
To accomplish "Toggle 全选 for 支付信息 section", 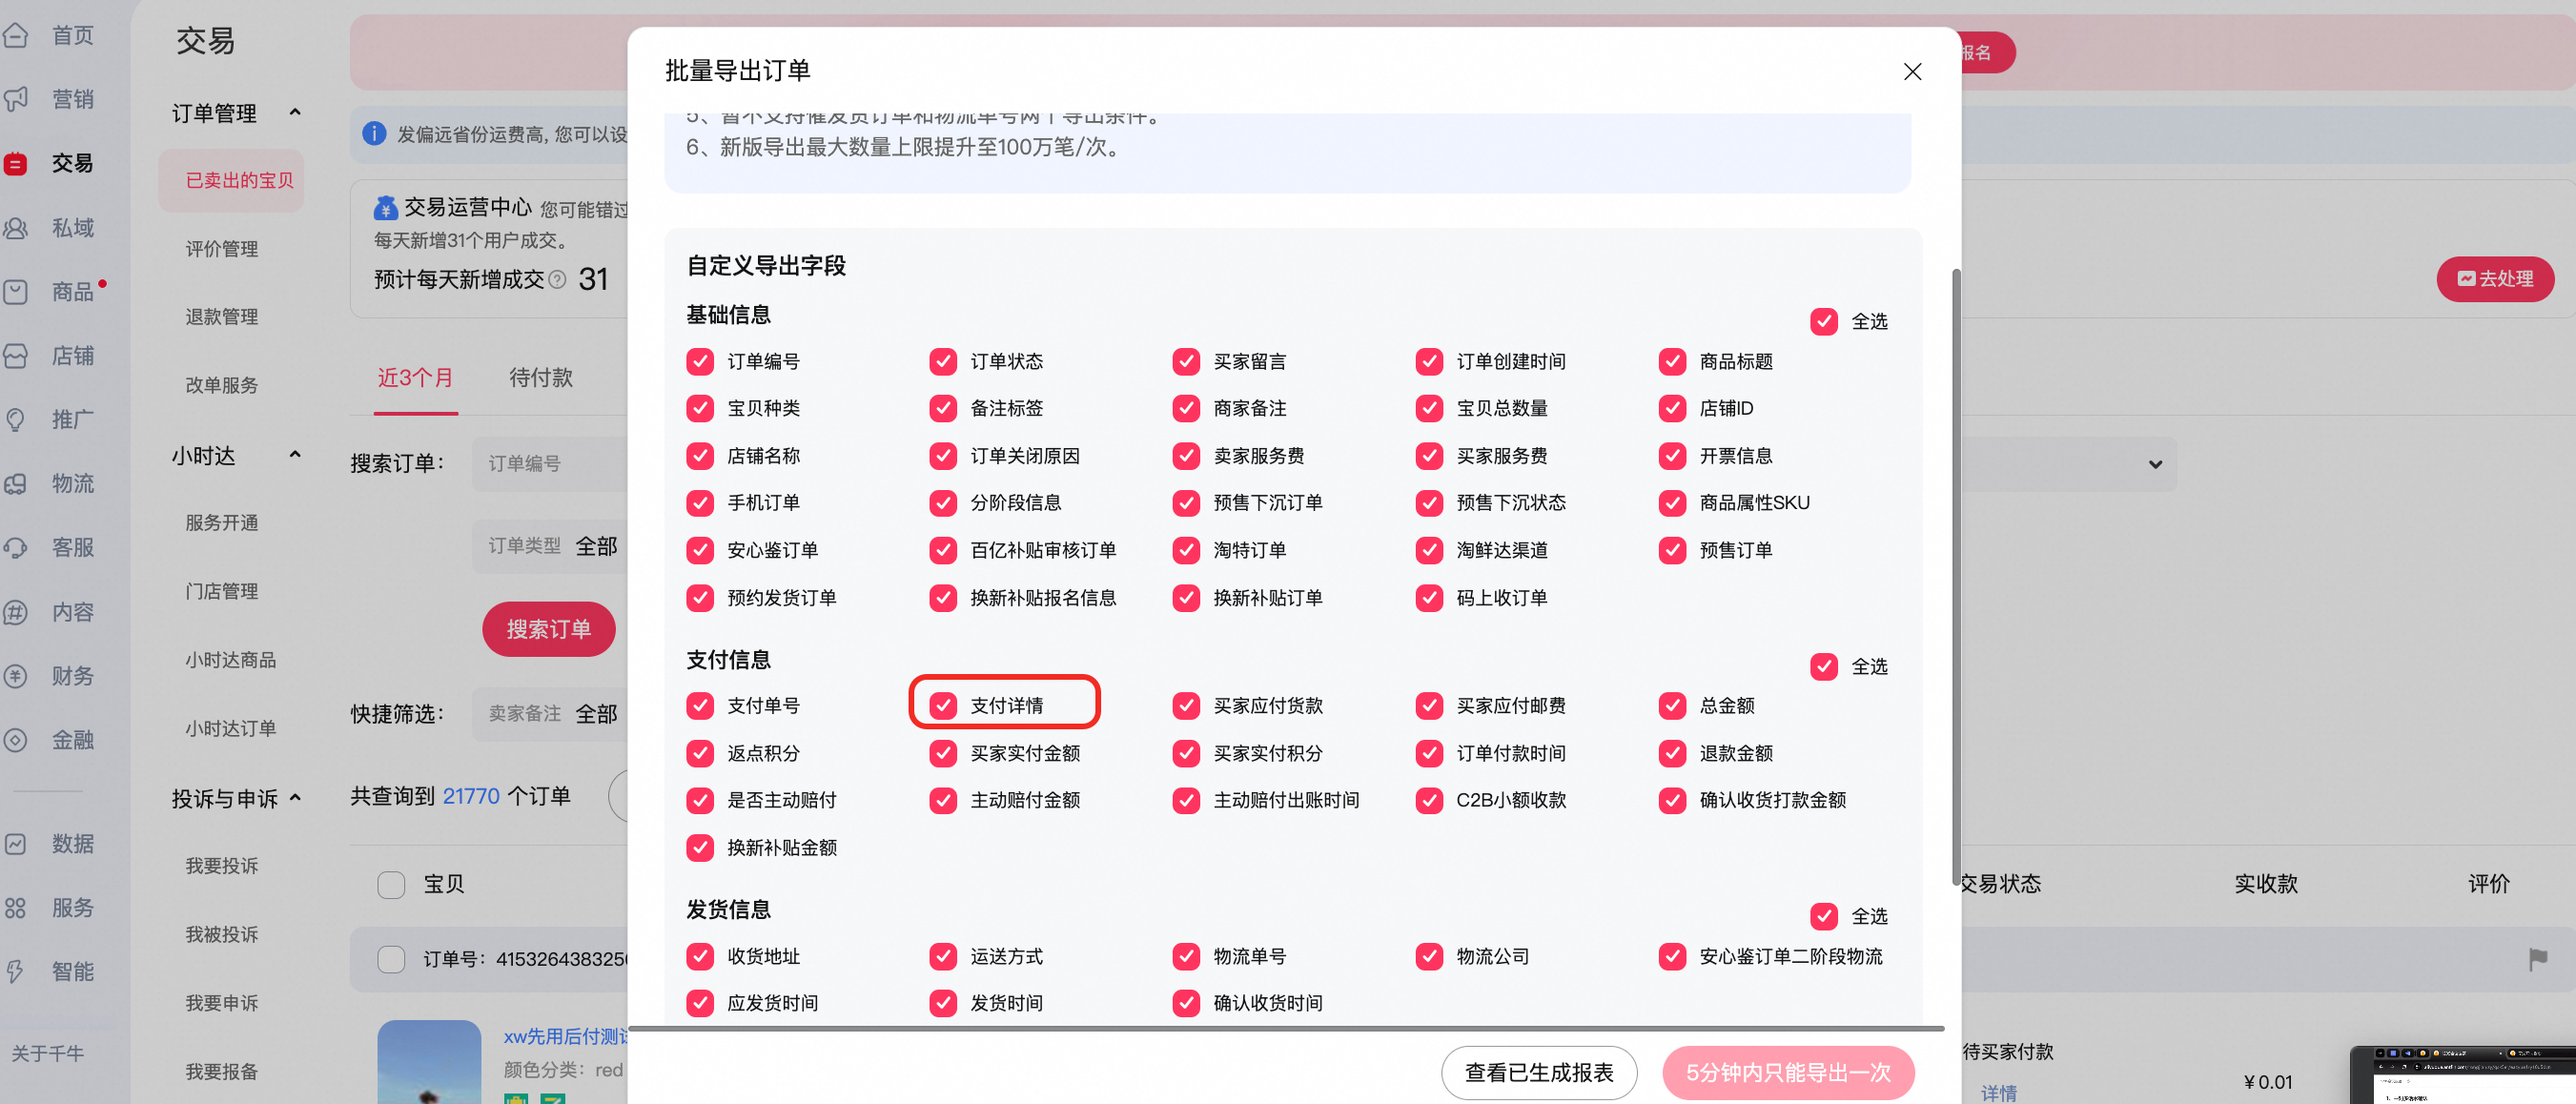I will (x=1824, y=667).
